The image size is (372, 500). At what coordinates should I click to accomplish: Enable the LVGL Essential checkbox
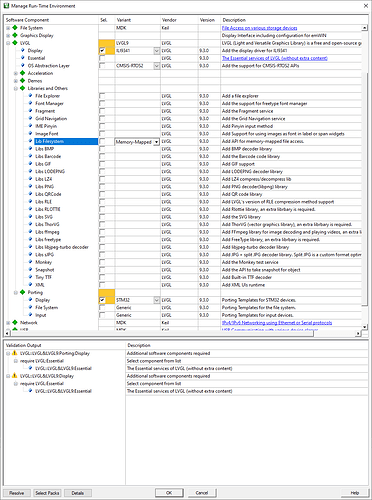[x=102, y=58]
